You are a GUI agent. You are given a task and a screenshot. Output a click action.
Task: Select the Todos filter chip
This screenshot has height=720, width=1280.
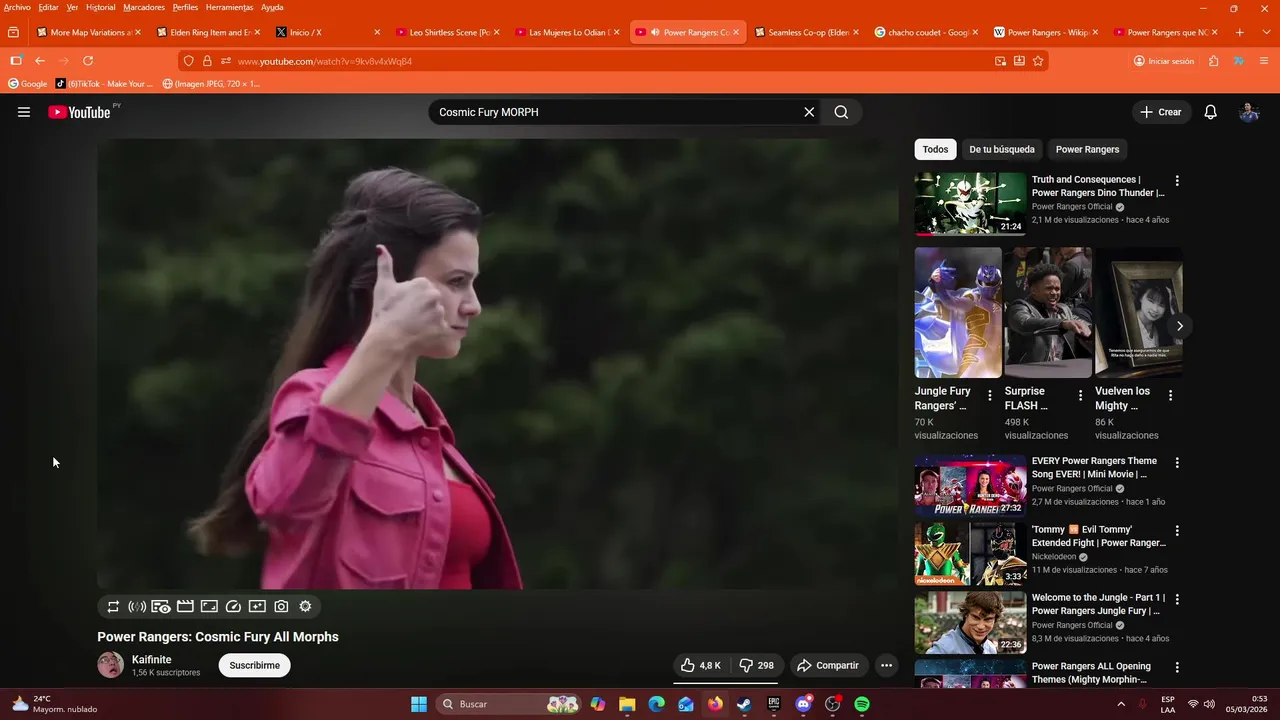(x=935, y=149)
